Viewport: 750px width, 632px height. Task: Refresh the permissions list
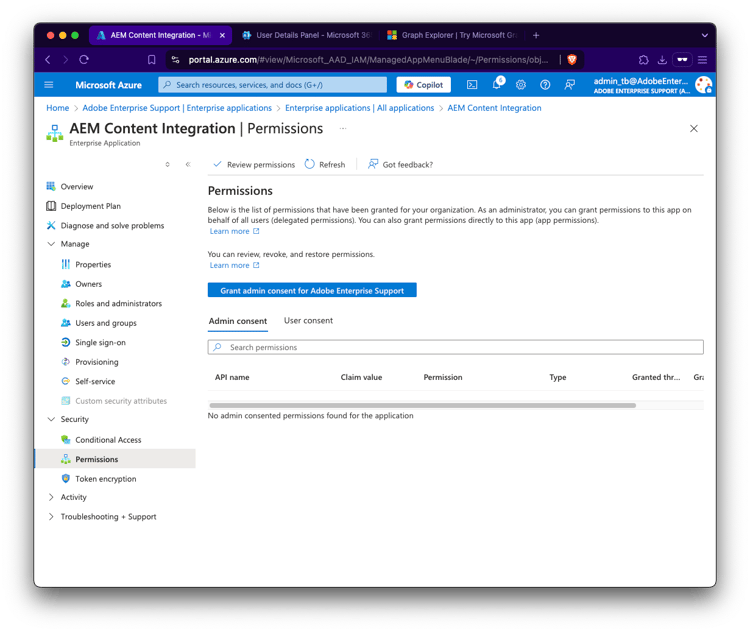(x=325, y=164)
